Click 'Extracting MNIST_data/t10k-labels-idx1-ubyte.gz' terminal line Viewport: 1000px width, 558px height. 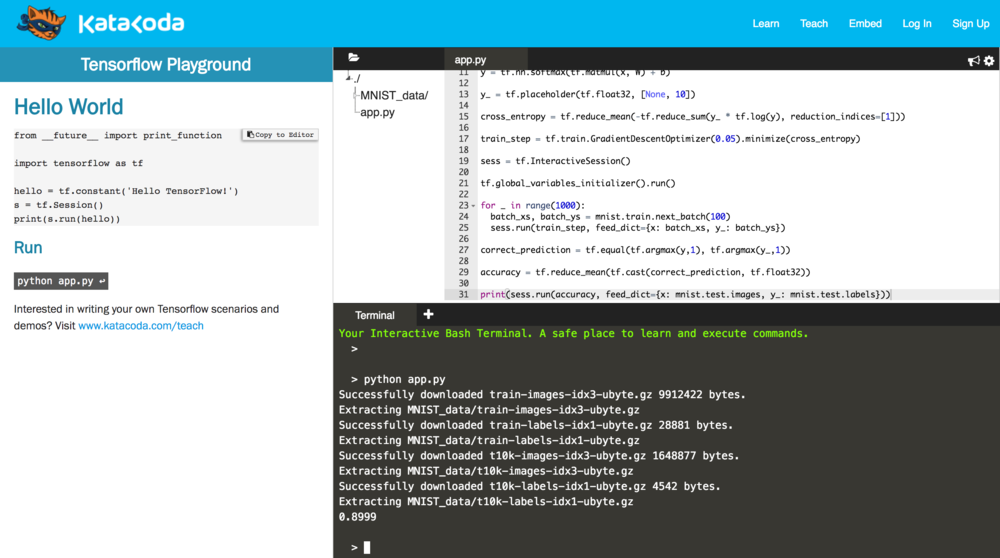pos(486,502)
